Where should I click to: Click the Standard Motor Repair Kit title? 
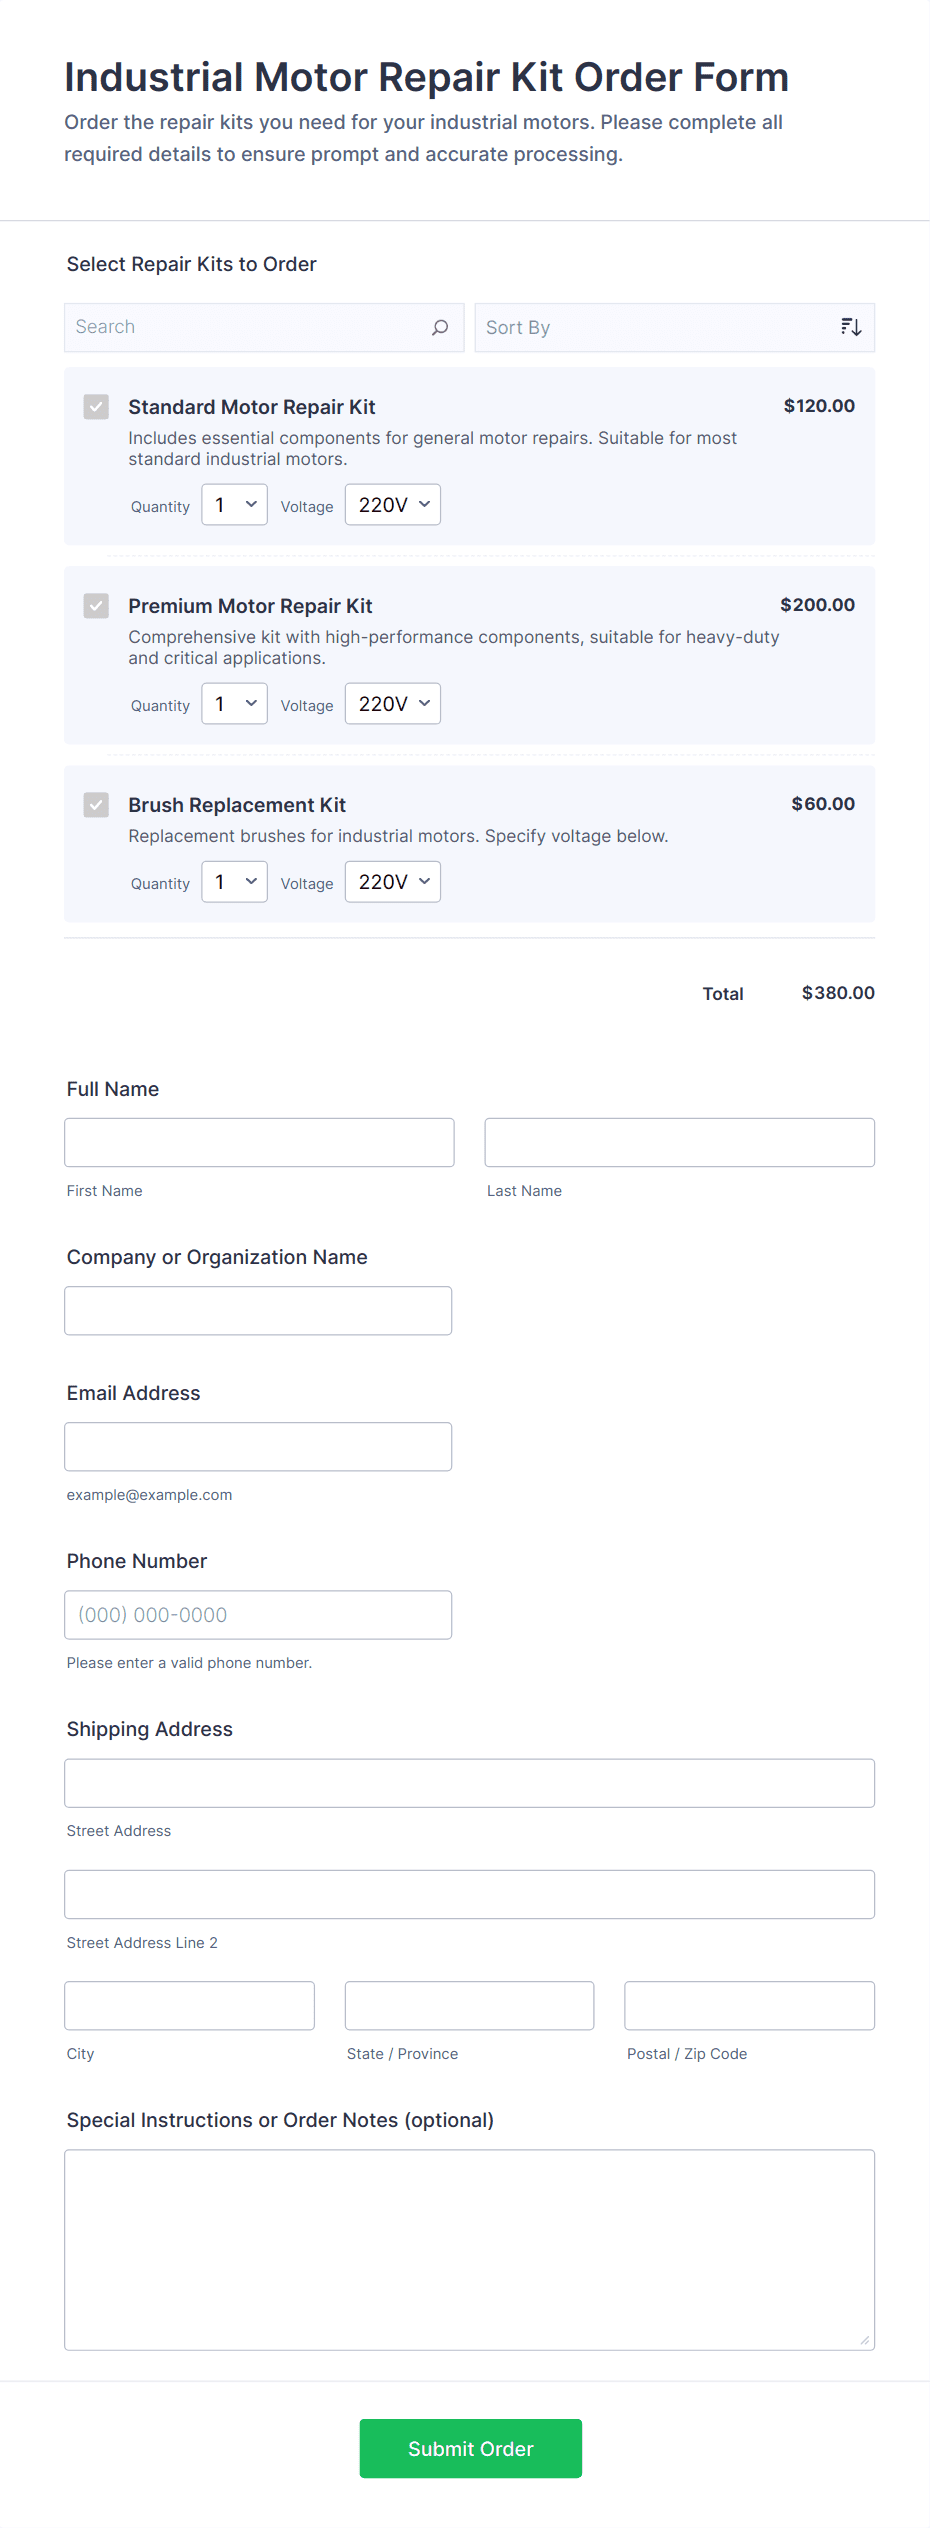coord(251,407)
